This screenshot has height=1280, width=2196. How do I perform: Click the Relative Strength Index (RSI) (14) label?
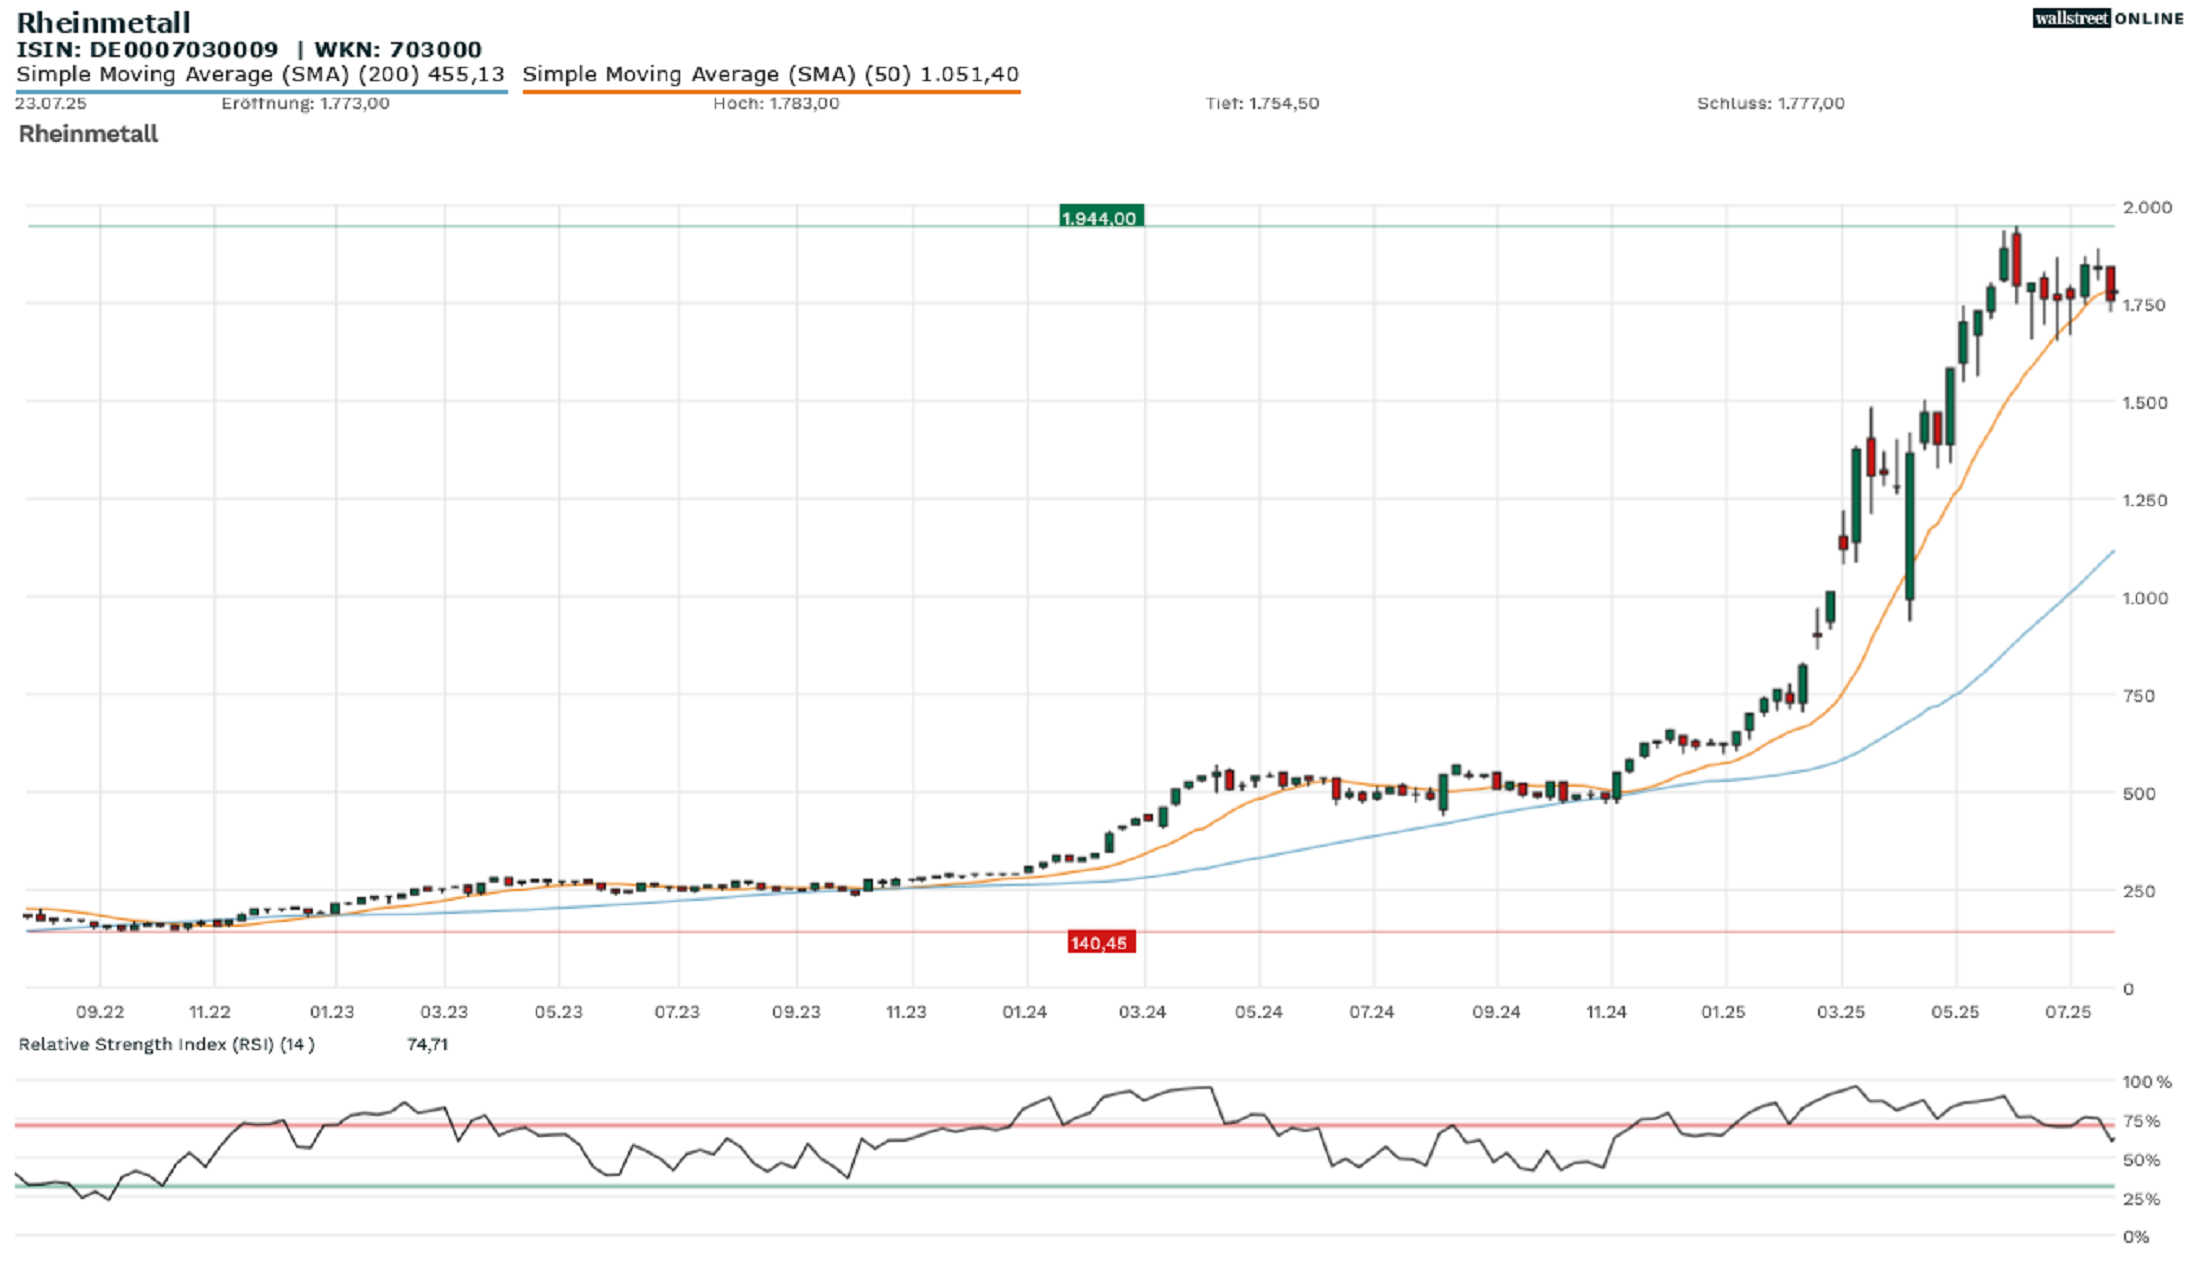(166, 1045)
